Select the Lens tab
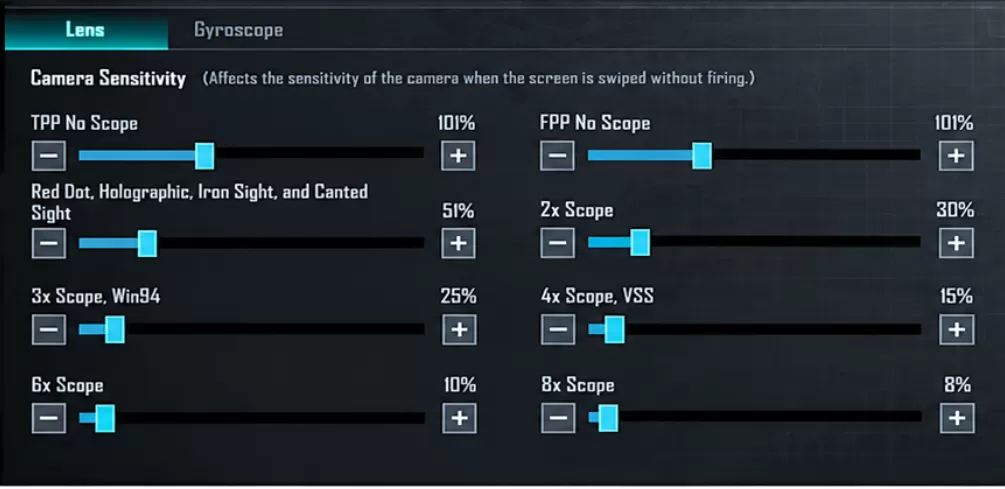1005x489 pixels. click(x=86, y=29)
